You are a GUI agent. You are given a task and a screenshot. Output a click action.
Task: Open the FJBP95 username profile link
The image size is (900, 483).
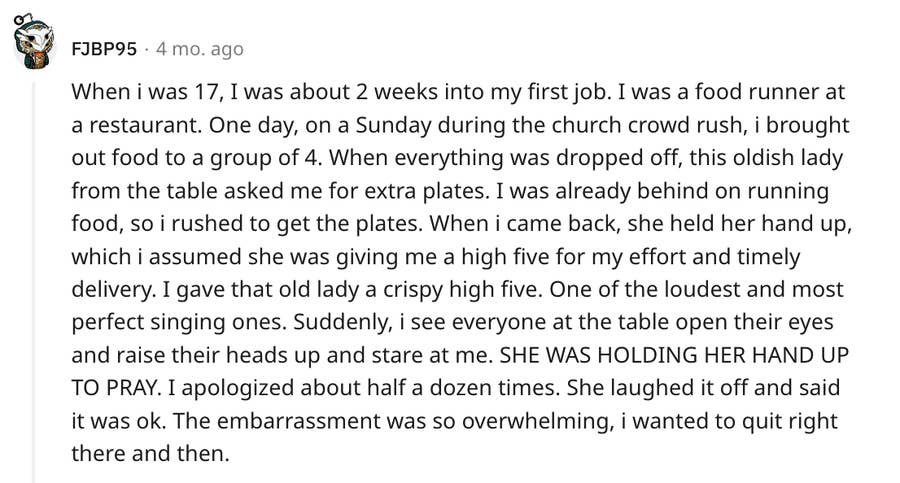[x=104, y=48]
